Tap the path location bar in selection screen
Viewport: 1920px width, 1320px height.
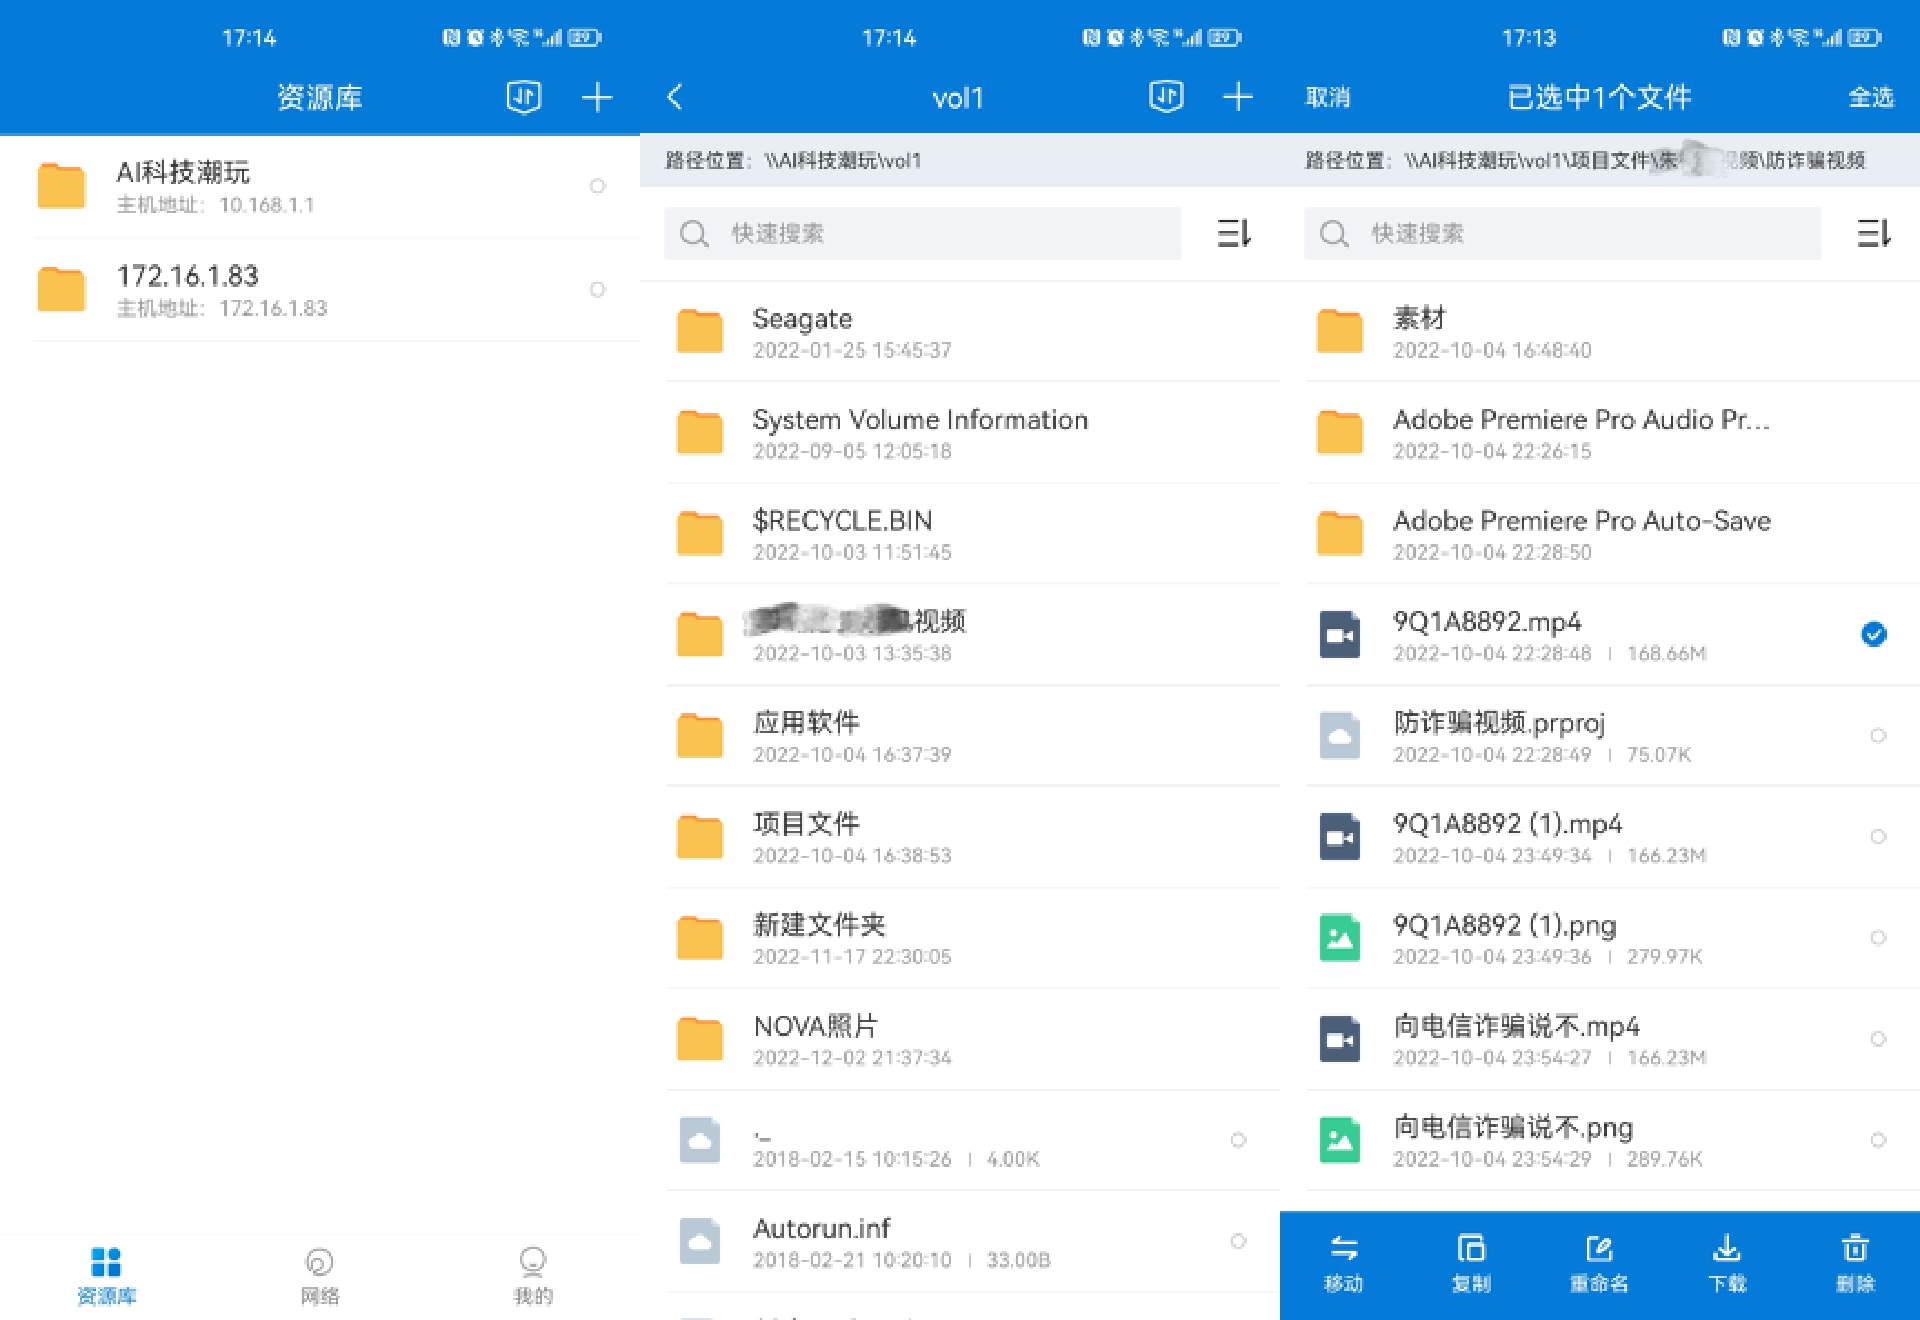pyautogui.click(x=1600, y=160)
